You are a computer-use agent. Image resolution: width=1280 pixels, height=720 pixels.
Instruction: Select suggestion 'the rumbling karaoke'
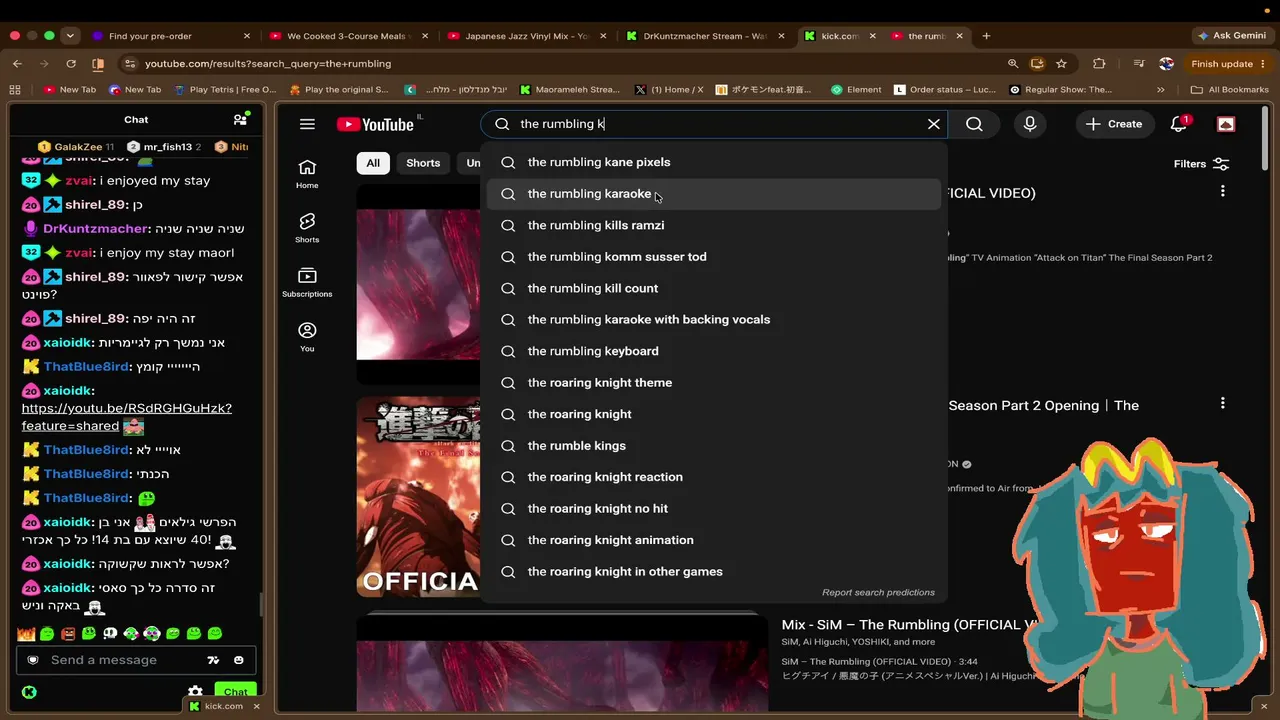click(714, 194)
